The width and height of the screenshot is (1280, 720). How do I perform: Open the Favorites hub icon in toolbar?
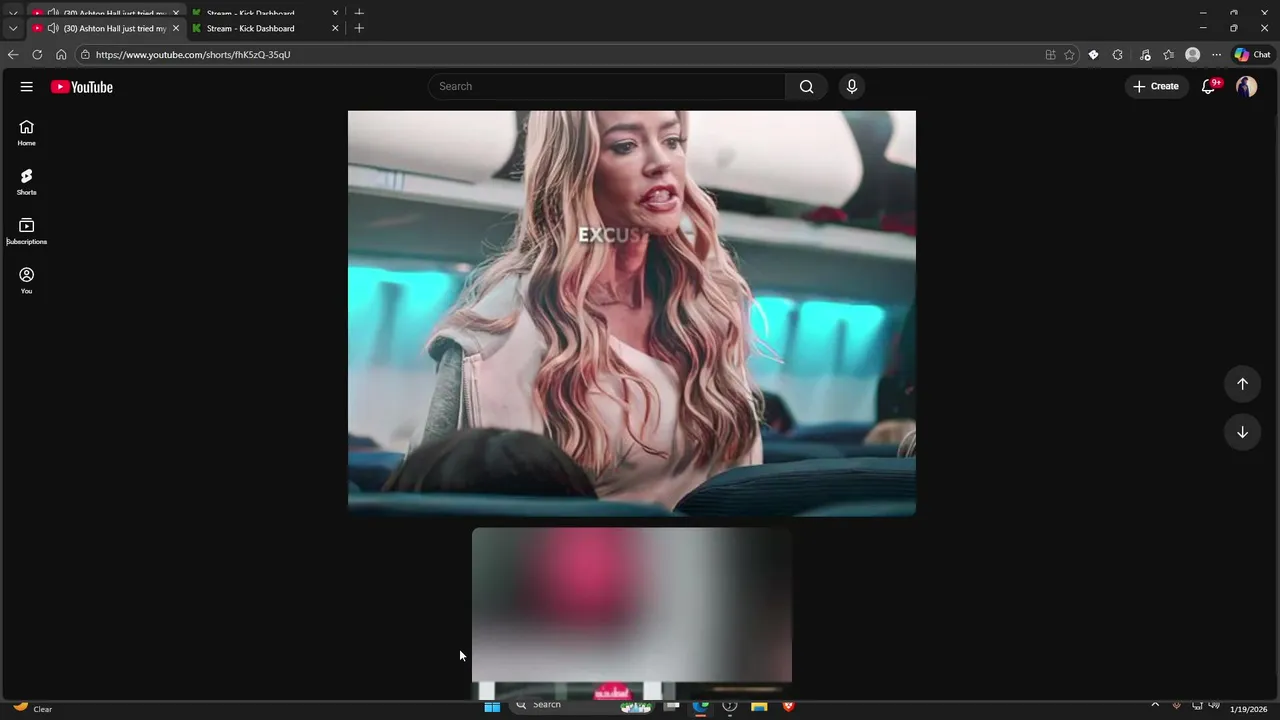[1168, 55]
